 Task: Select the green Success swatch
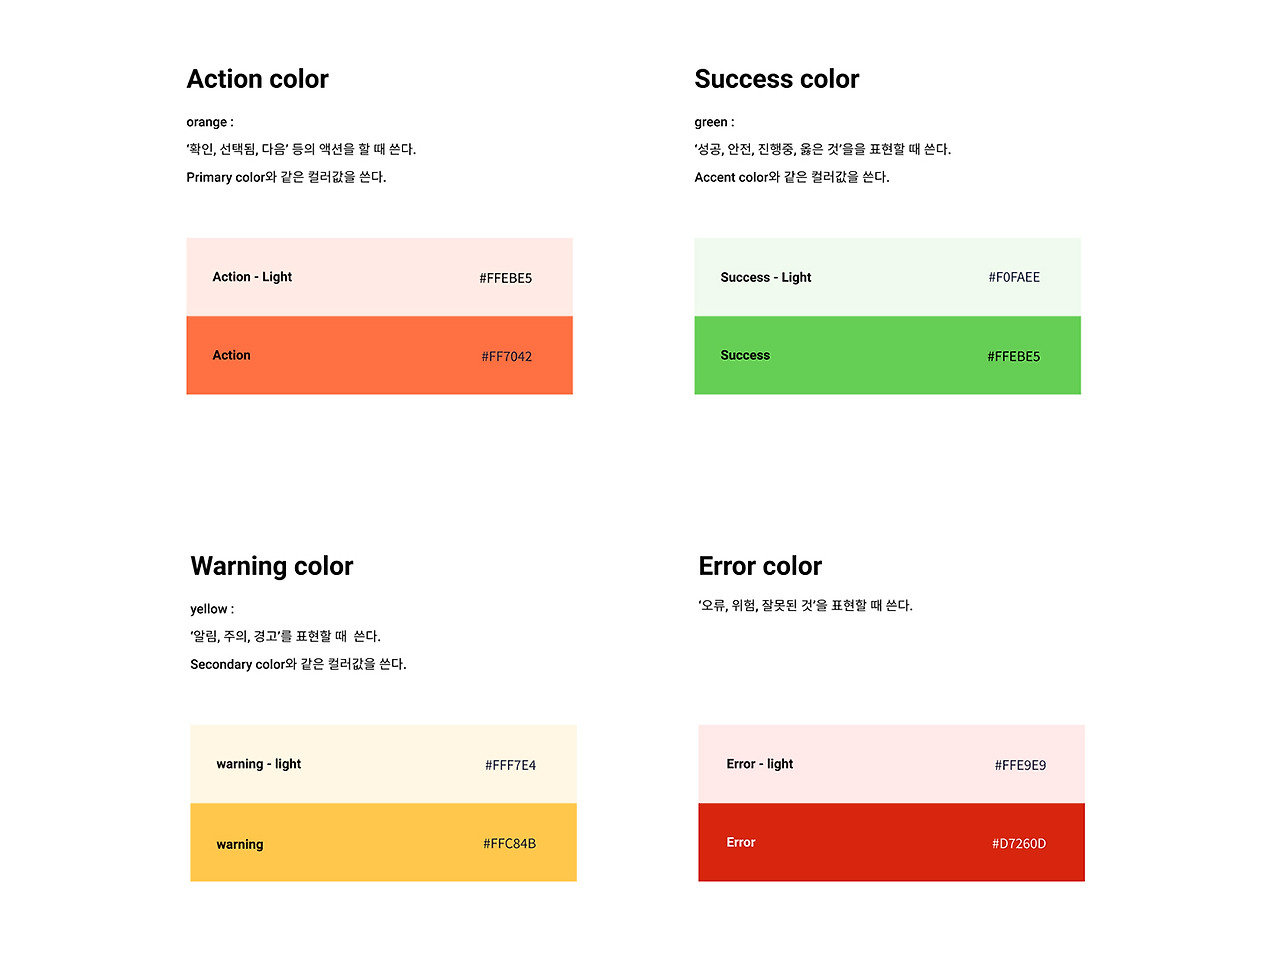(x=887, y=355)
